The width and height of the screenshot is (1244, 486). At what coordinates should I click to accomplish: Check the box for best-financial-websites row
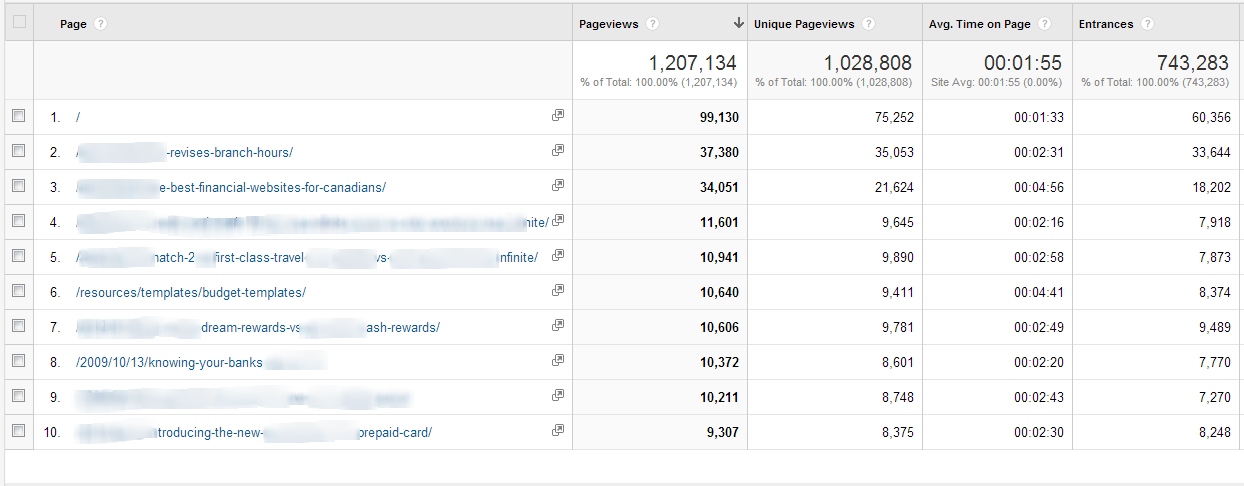(18, 186)
